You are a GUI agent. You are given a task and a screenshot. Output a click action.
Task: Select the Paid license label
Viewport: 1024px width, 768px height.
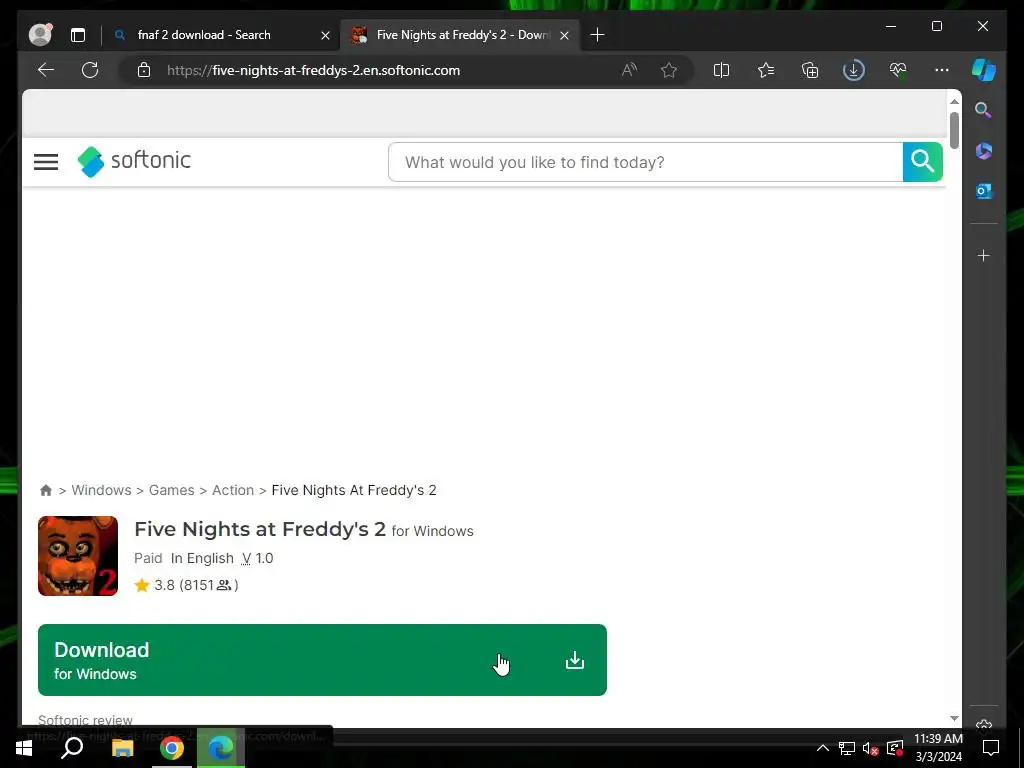[x=148, y=558]
